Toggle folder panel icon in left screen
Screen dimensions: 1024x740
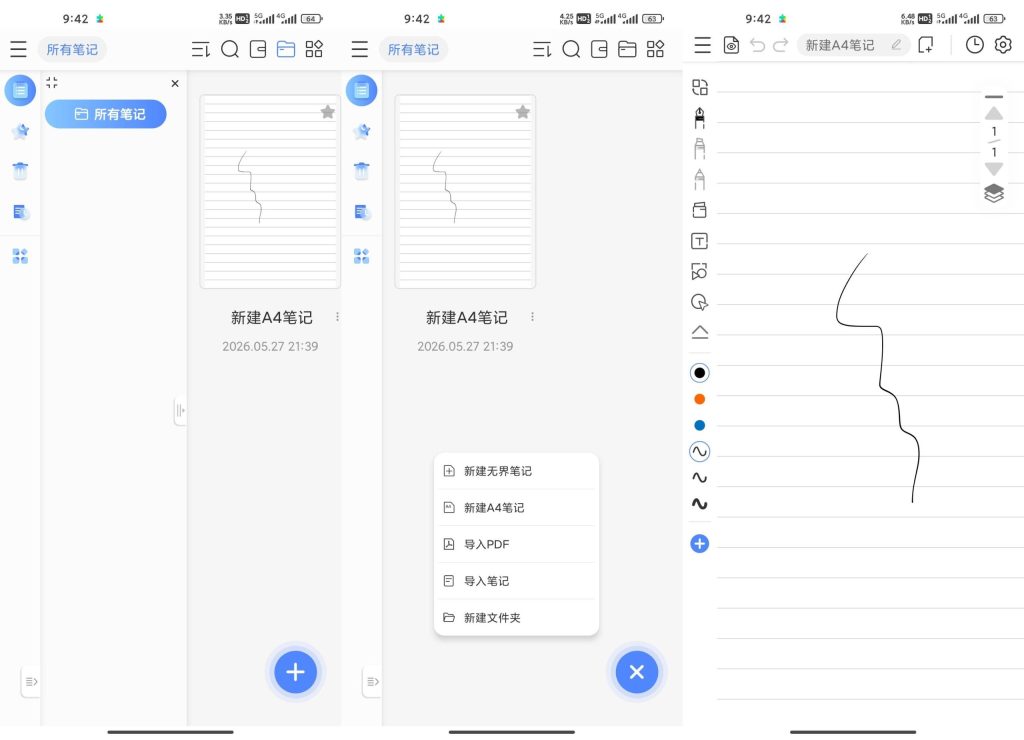point(286,49)
